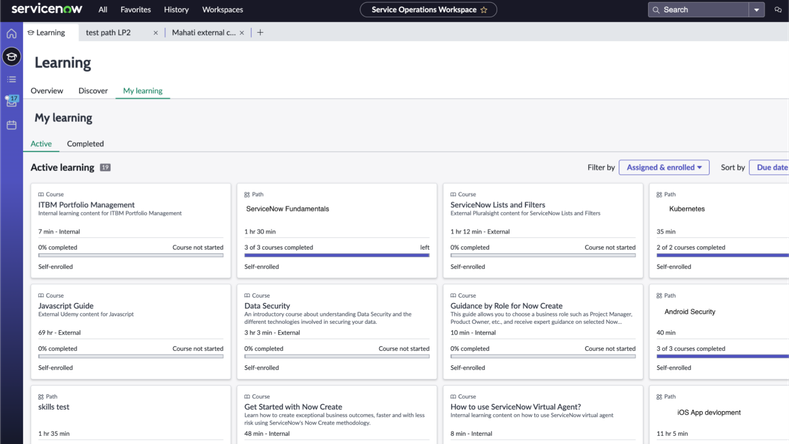
Task: Select the My learning tab
Action: pos(143,91)
